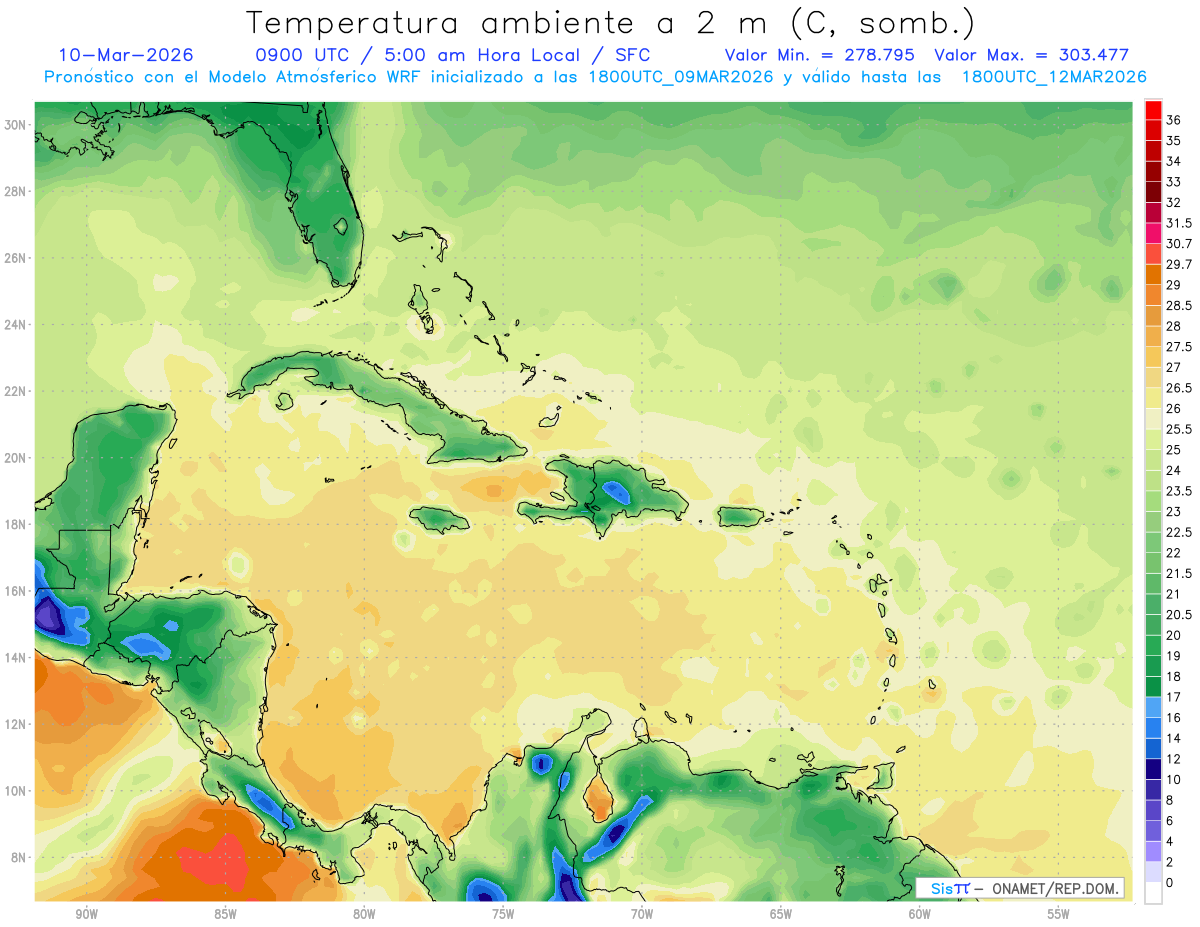Pick the green legend swatch between 20 and 20.5
1200x927 pixels.
click(x=1153, y=625)
